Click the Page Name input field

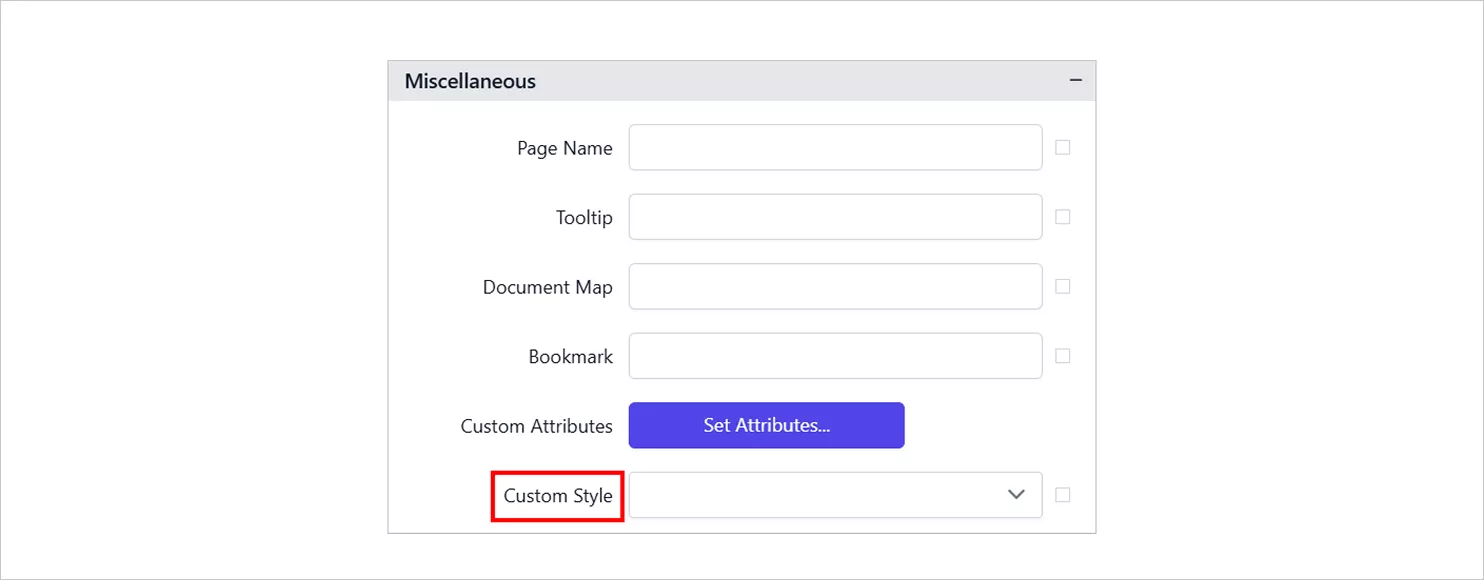(x=835, y=148)
